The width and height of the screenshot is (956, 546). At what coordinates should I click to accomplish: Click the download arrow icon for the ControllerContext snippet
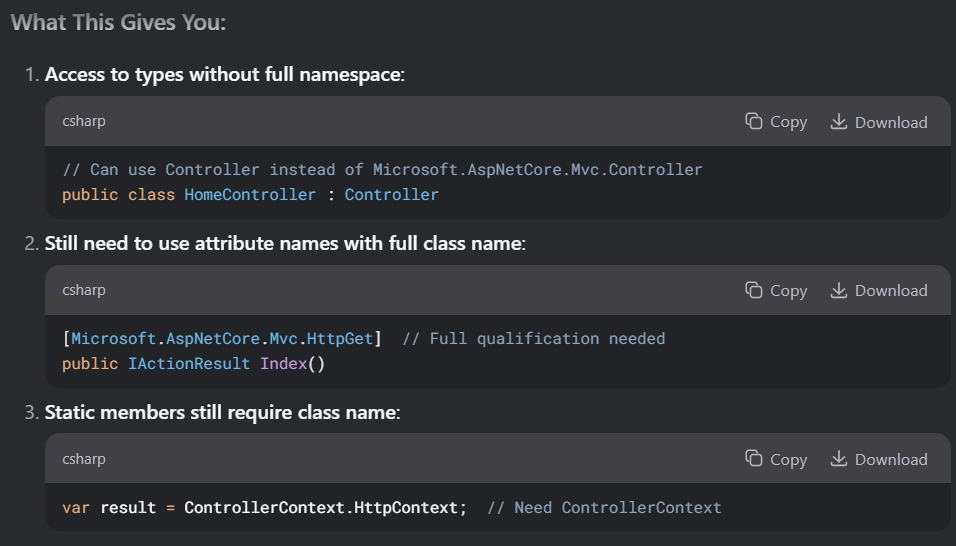839,458
